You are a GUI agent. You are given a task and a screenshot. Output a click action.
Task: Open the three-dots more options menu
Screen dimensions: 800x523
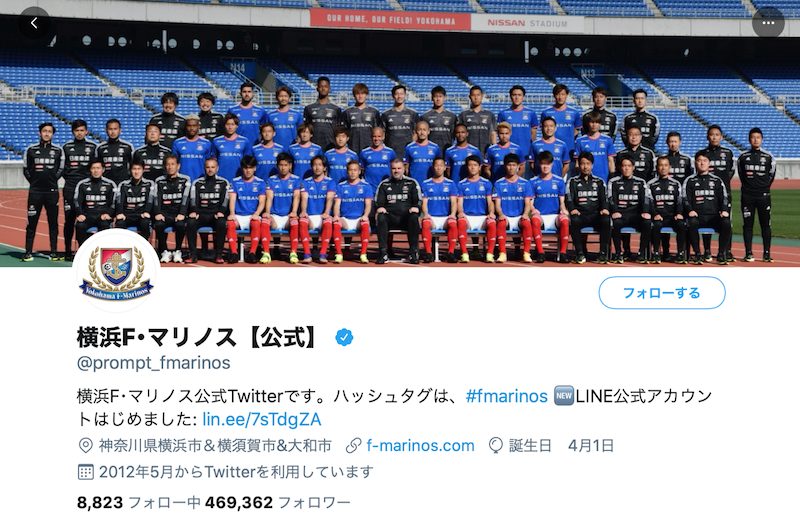(768, 23)
